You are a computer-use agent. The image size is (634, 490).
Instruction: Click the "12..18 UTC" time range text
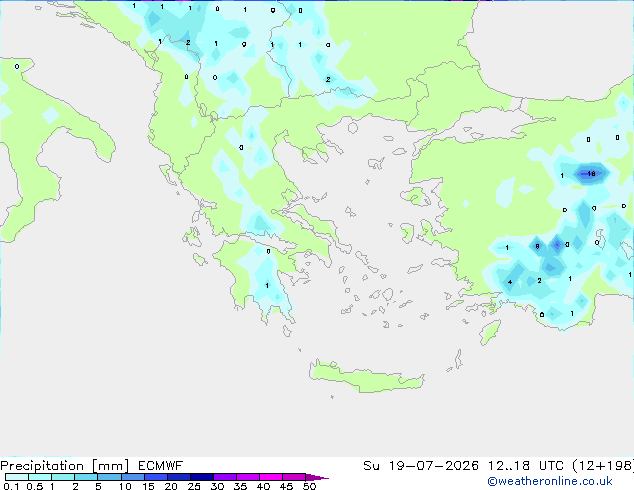pos(526,465)
